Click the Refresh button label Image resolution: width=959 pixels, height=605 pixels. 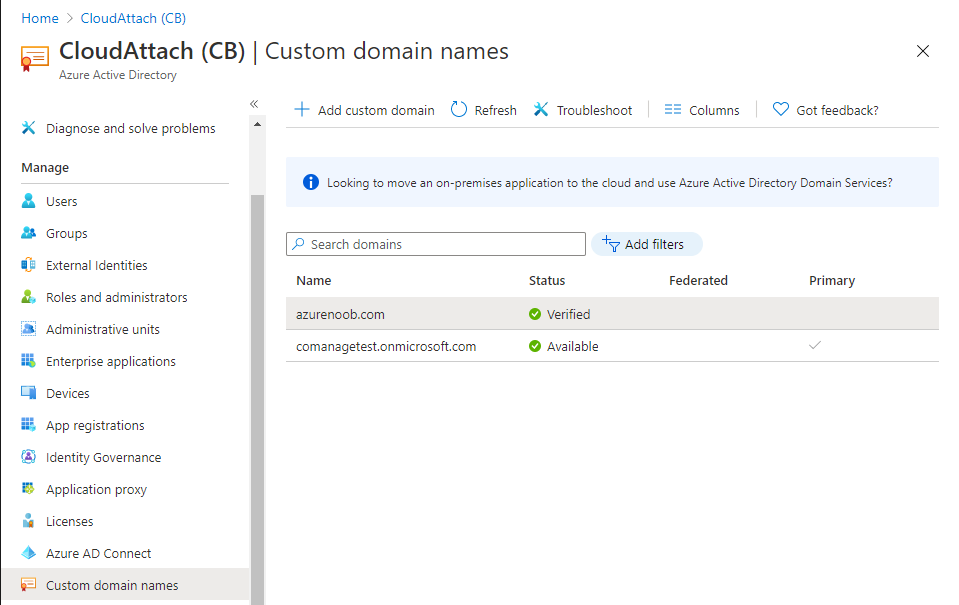[x=495, y=110]
